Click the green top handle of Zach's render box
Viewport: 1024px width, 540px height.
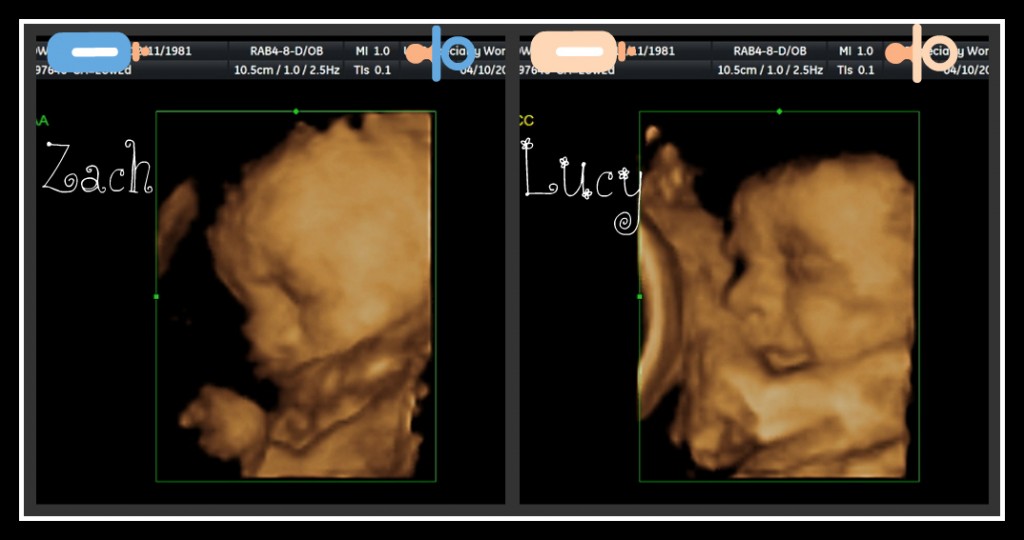pos(296,111)
